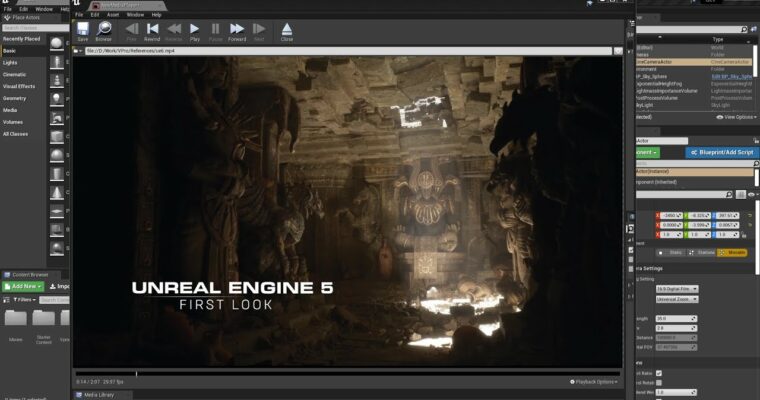Open Help menu in media player window

(156, 15)
